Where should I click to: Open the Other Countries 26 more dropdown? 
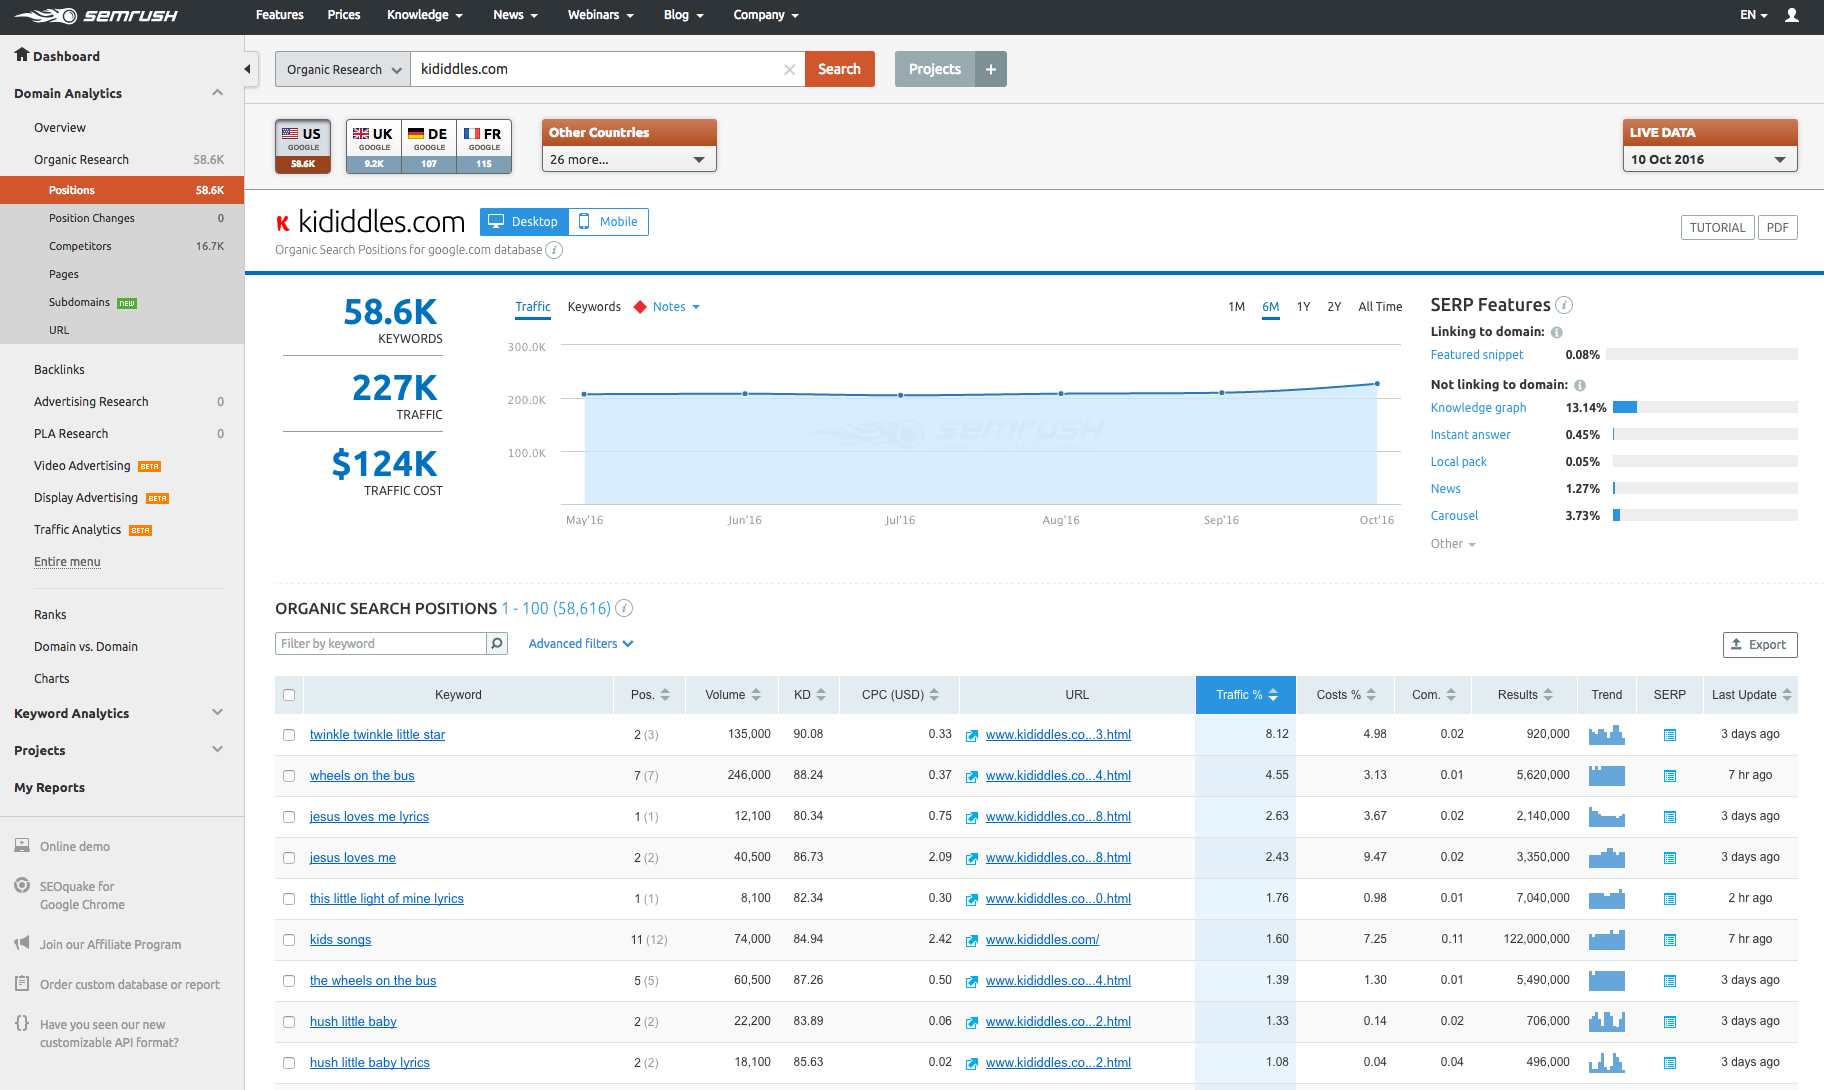point(629,160)
